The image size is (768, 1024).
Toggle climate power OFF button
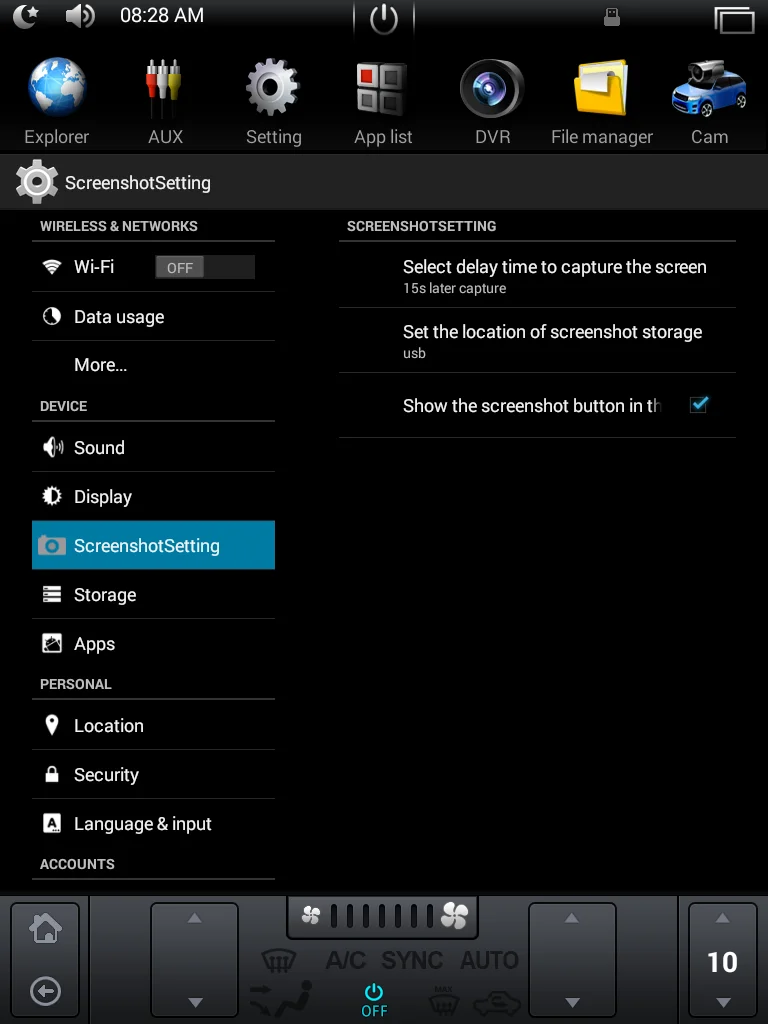(x=374, y=1000)
